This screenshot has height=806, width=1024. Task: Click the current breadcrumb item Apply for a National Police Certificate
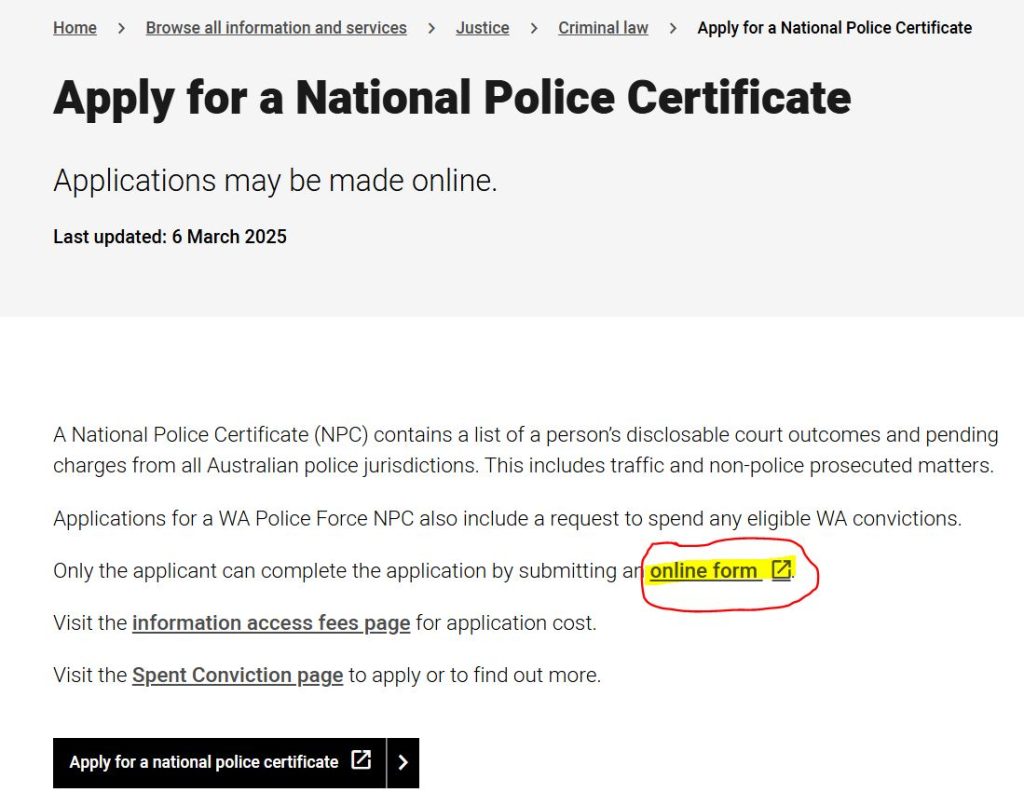click(x=834, y=28)
